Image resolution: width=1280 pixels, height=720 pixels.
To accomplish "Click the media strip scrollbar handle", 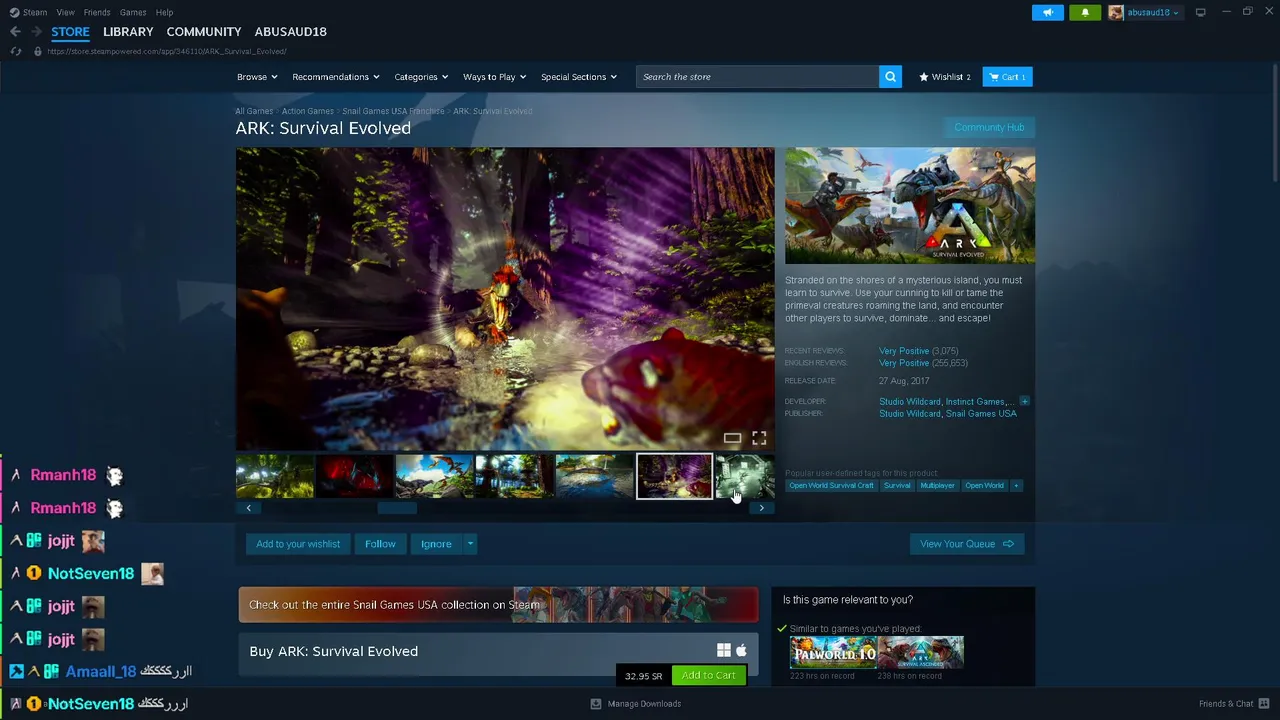I will 397,508.
